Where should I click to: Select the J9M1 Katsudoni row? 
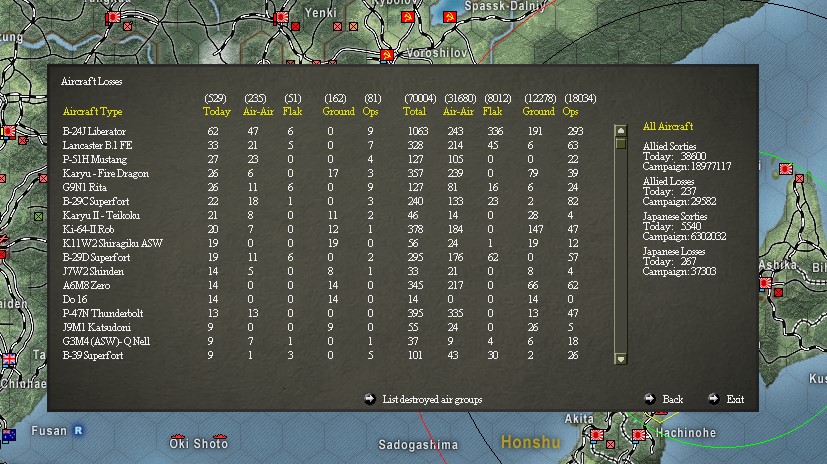[x=323, y=327]
